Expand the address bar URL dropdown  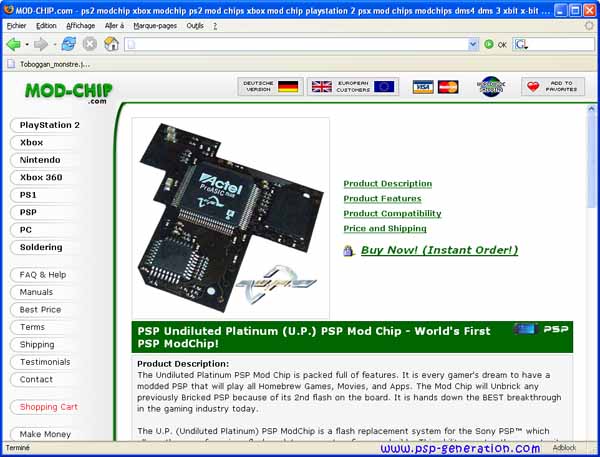tap(473, 44)
